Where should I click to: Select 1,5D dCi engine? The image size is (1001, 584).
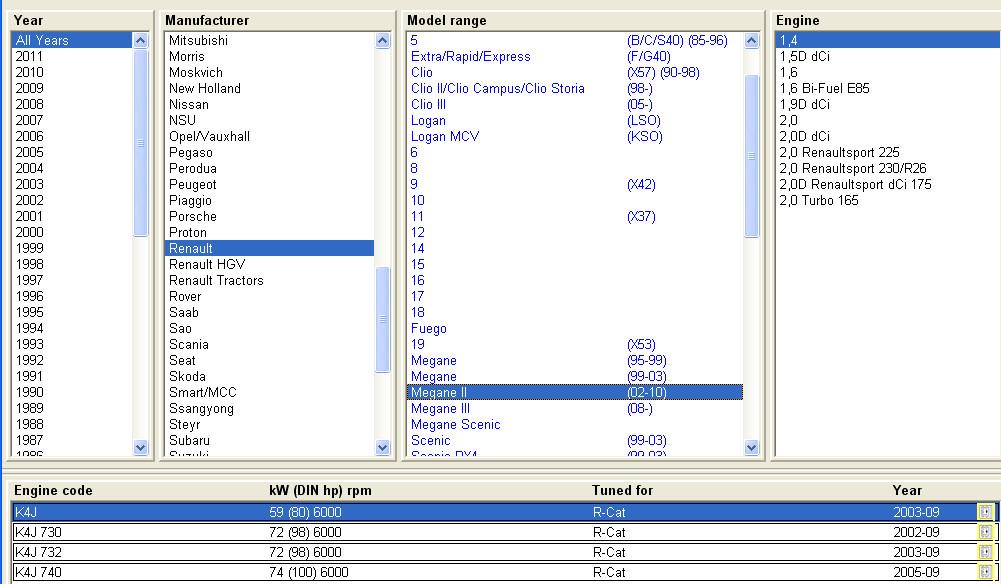coord(804,56)
